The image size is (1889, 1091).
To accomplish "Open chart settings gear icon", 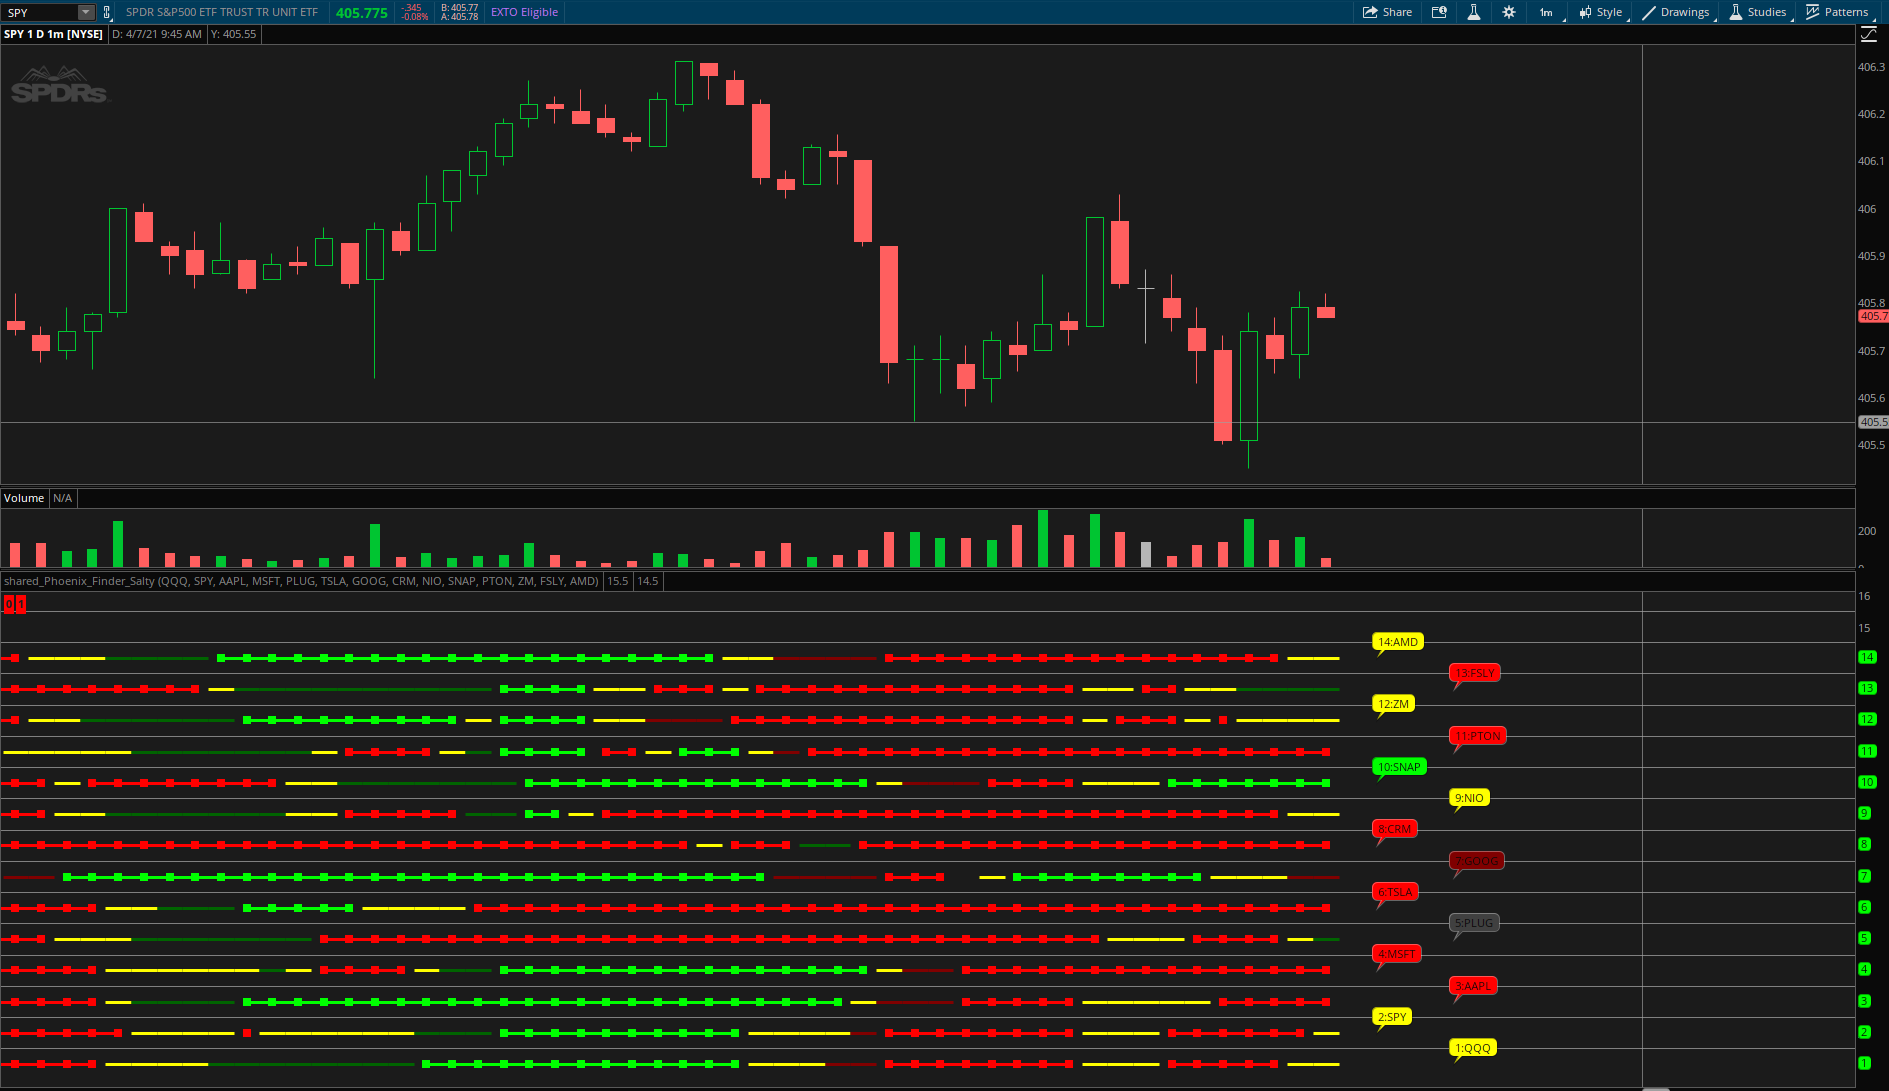I will point(1509,12).
